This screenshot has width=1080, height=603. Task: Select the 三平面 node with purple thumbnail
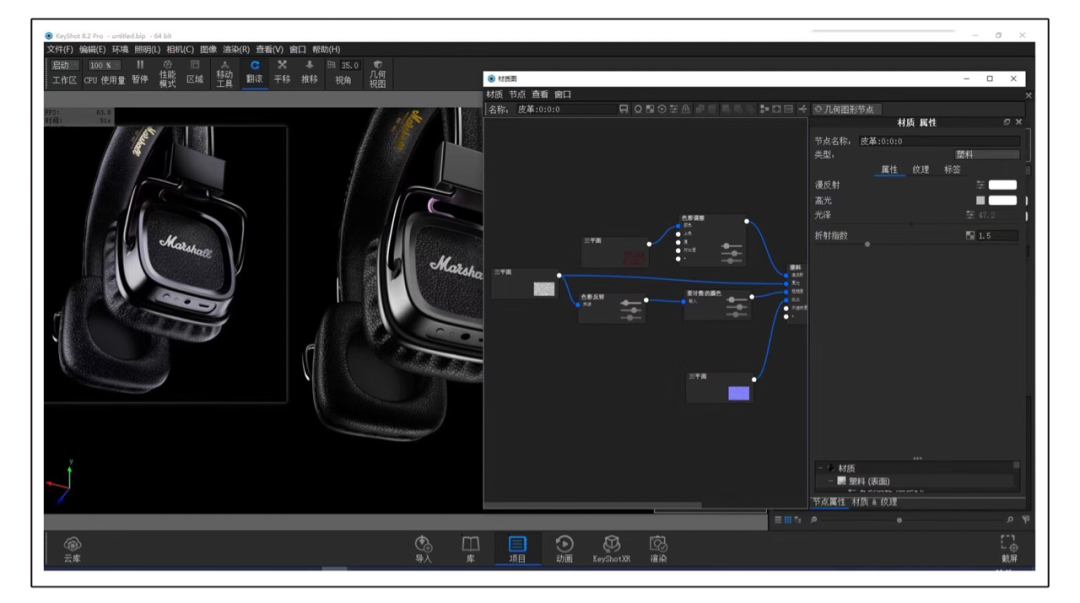[720, 387]
